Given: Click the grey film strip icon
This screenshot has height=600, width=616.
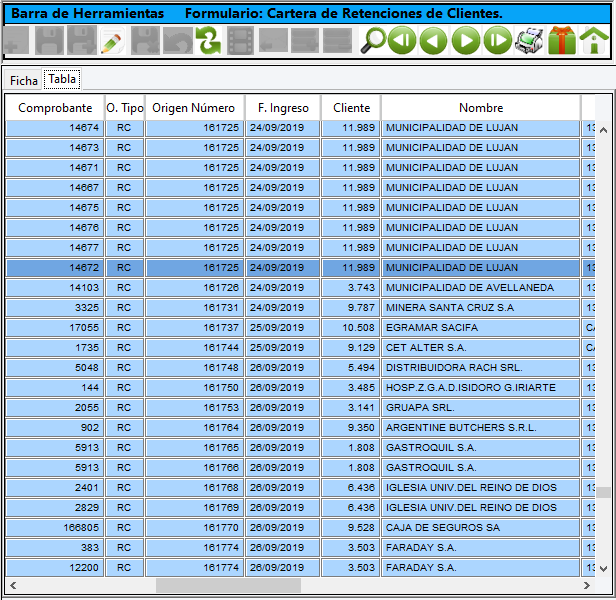Looking at the screenshot, I should coord(240,40).
